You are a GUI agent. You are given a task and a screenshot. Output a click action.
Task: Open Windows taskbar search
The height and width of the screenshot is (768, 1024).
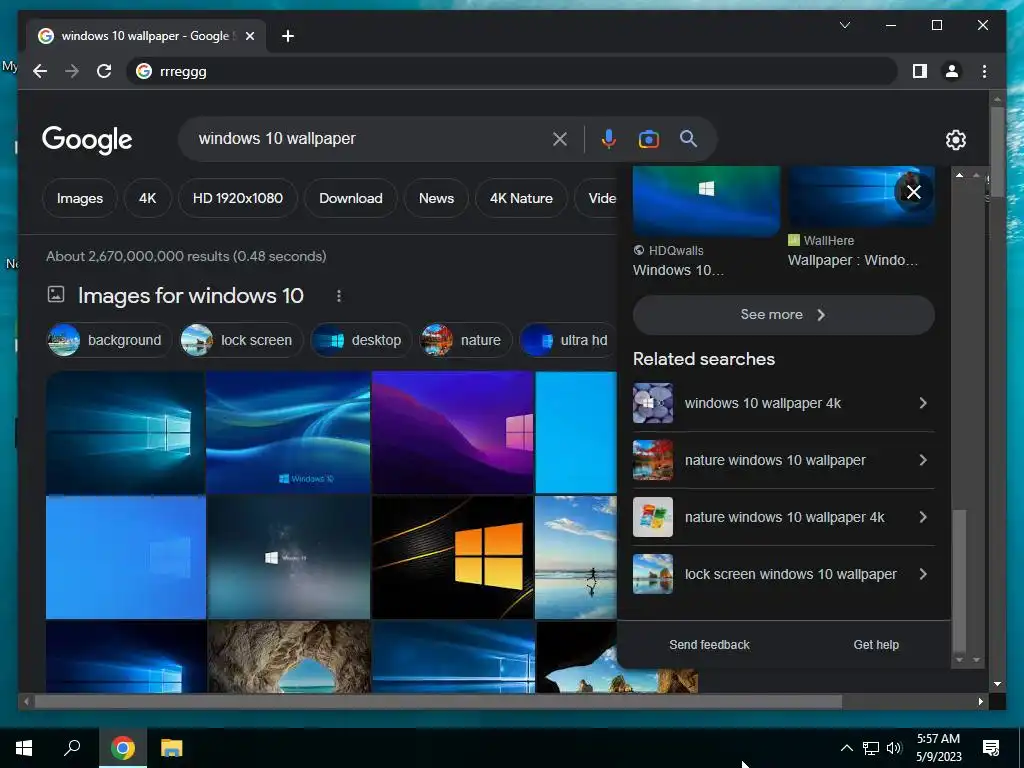coord(72,748)
